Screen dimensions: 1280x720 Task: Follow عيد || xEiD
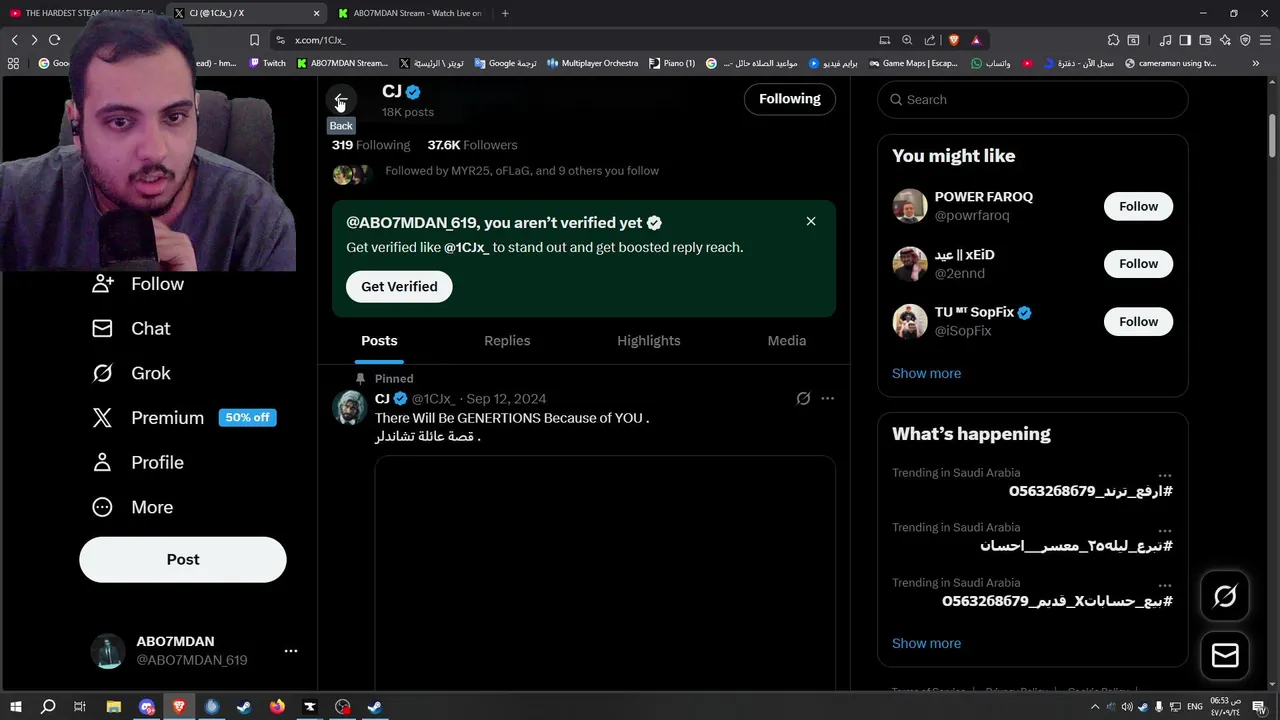click(1138, 264)
